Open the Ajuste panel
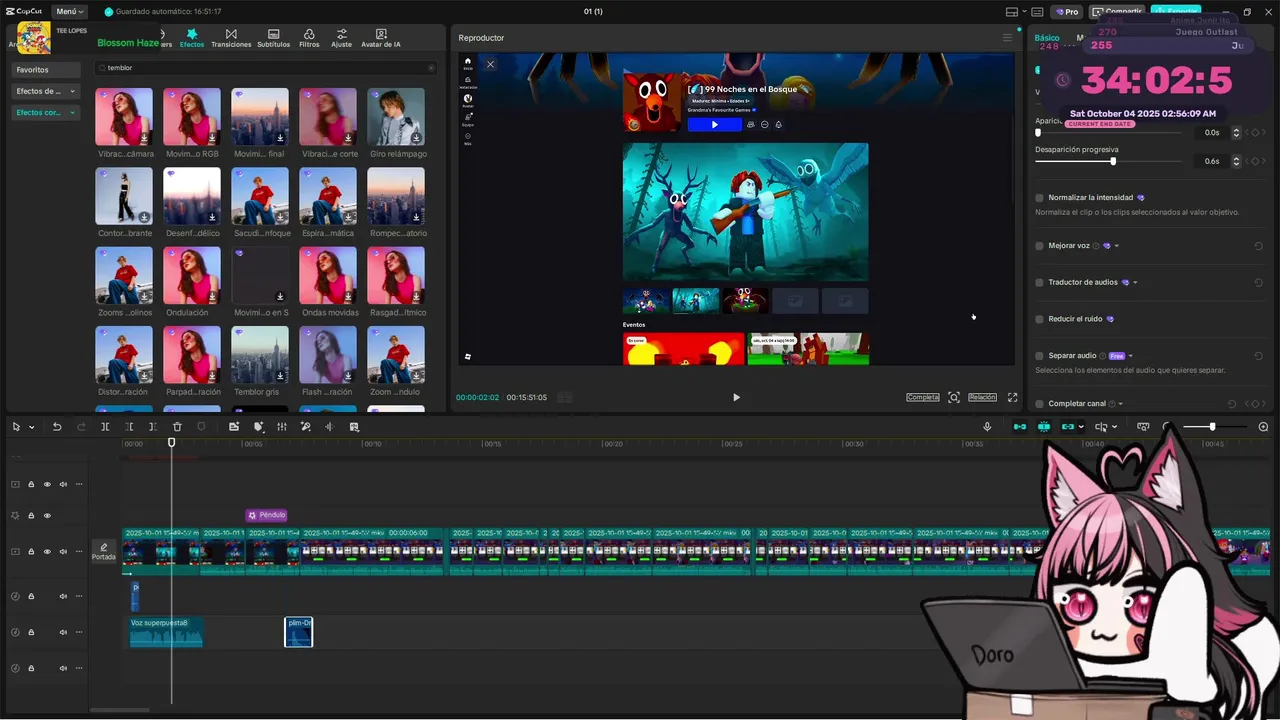 click(342, 38)
